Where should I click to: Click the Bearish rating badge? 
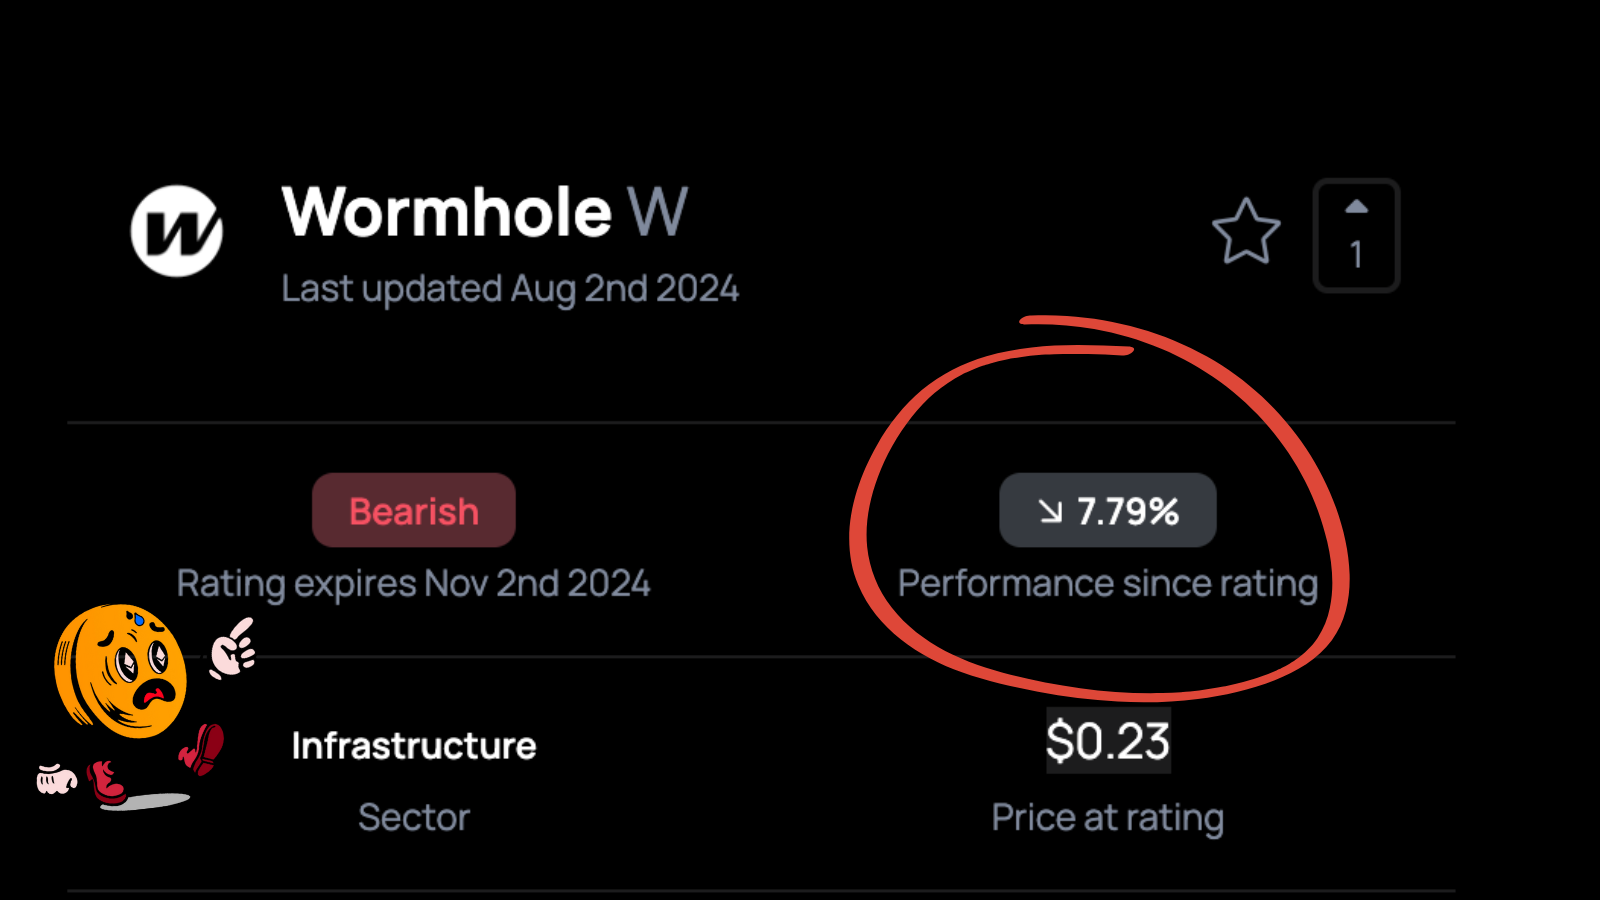click(x=414, y=510)
